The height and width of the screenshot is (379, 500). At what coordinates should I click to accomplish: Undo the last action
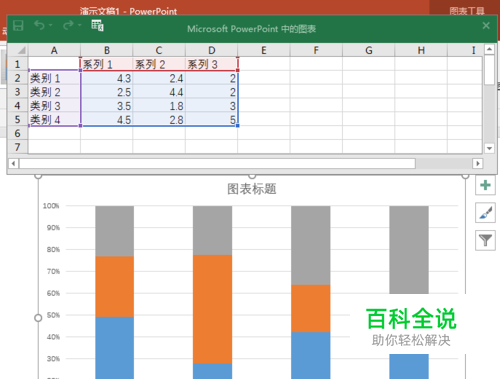coord(39,25)
